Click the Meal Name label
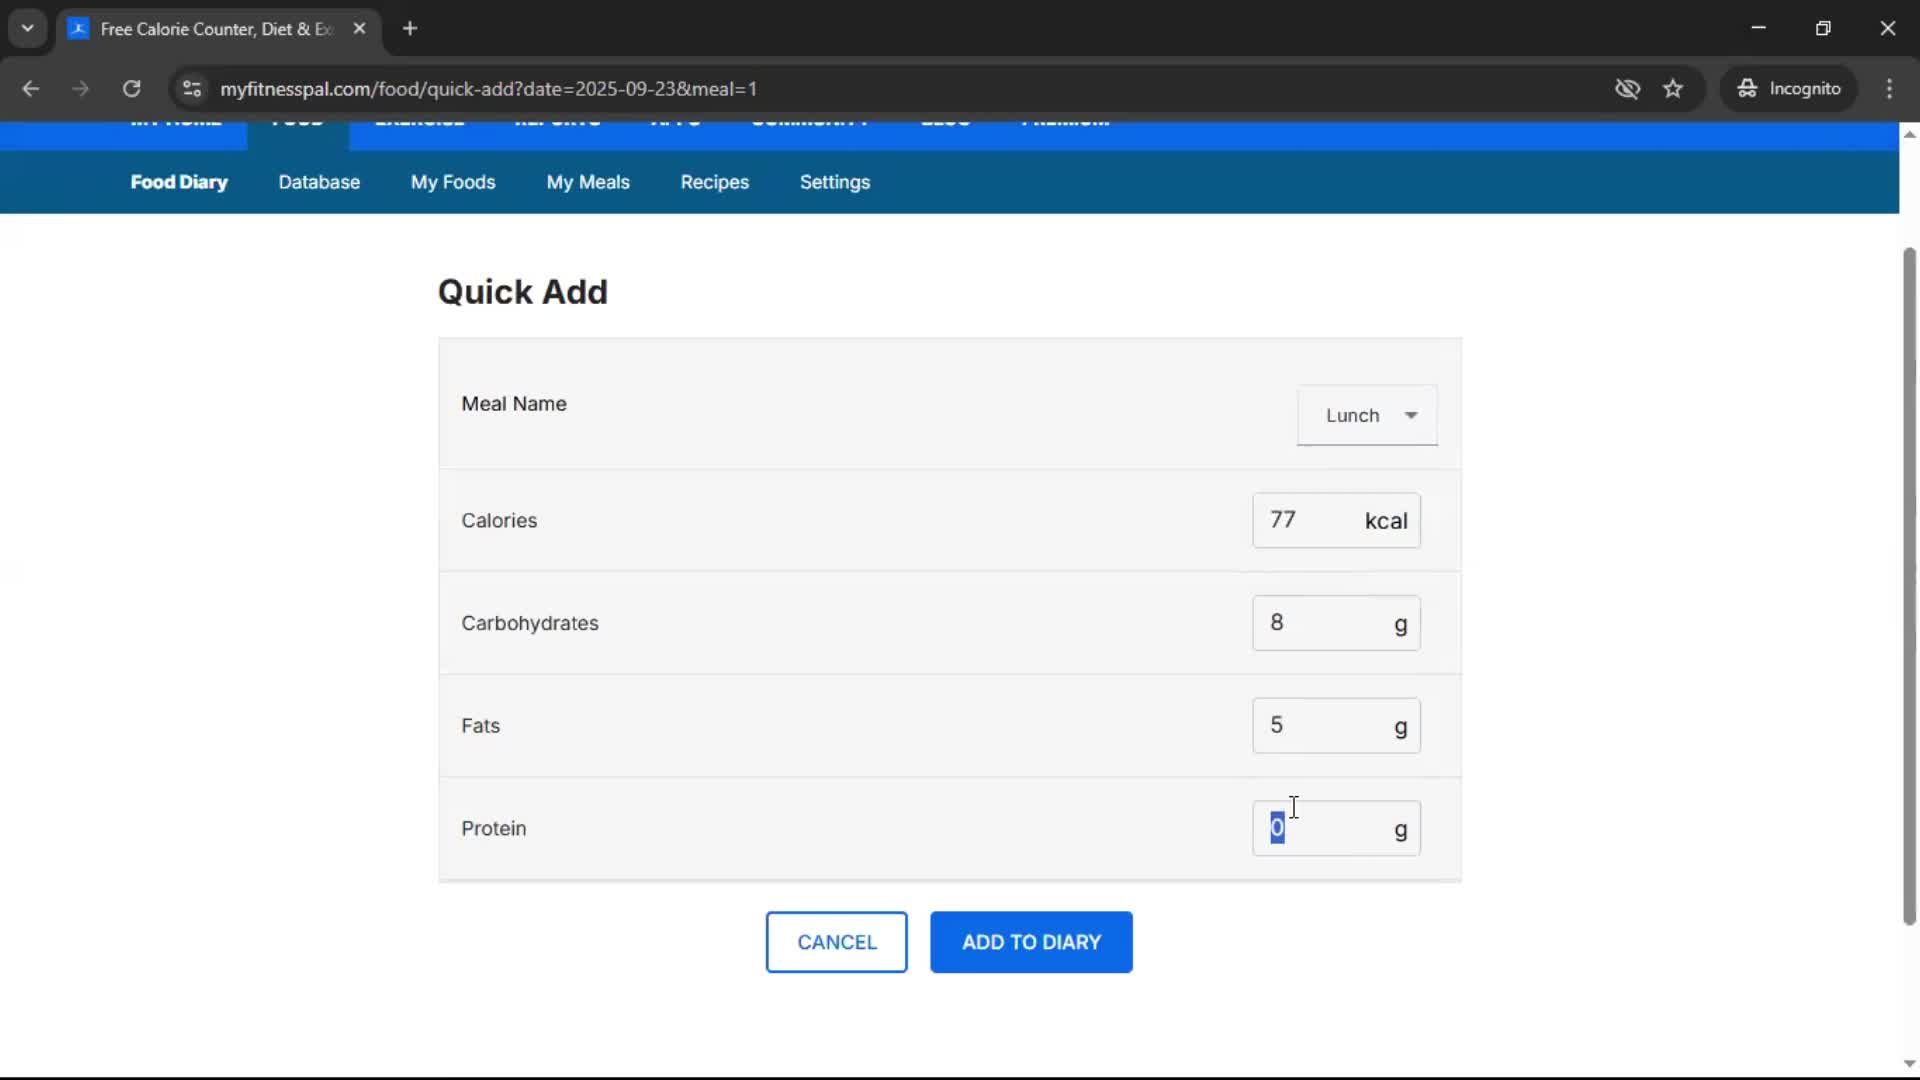Viewport: 1920px width, 1080px height. (514, 404)
